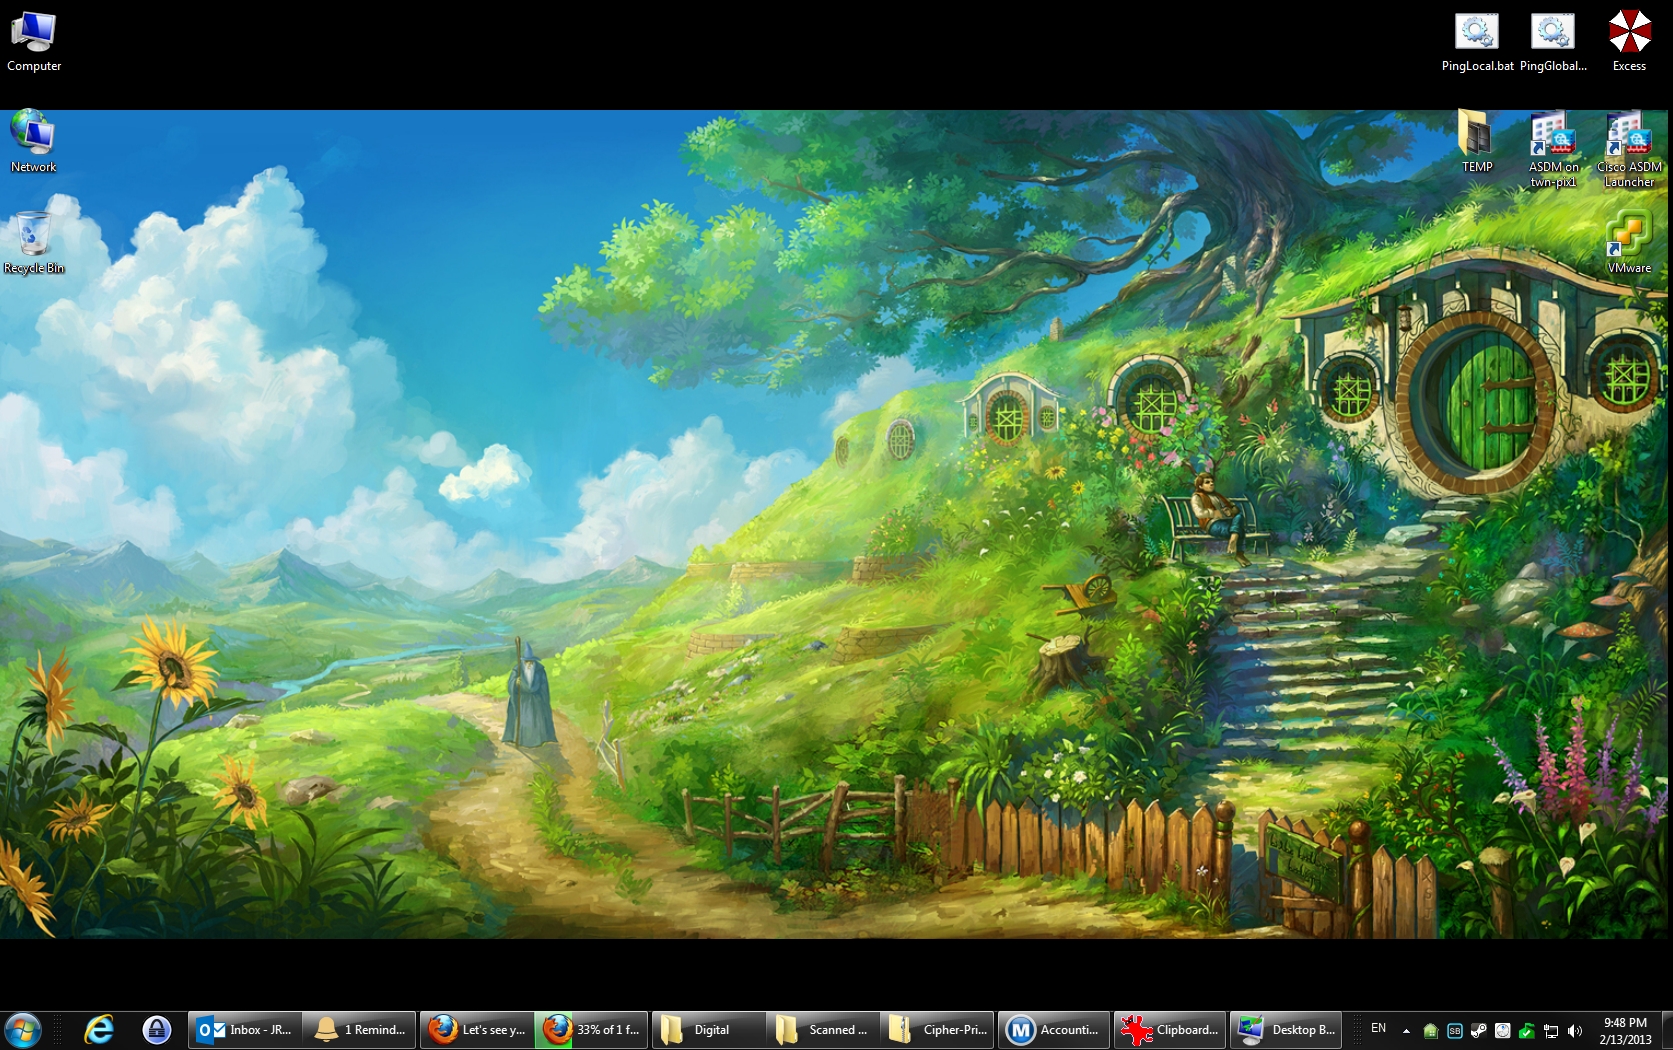Open the volume speaker tray icon
Image resolution: width=1673 pixels, height=1050 pixels.
coord(1575,1031)
